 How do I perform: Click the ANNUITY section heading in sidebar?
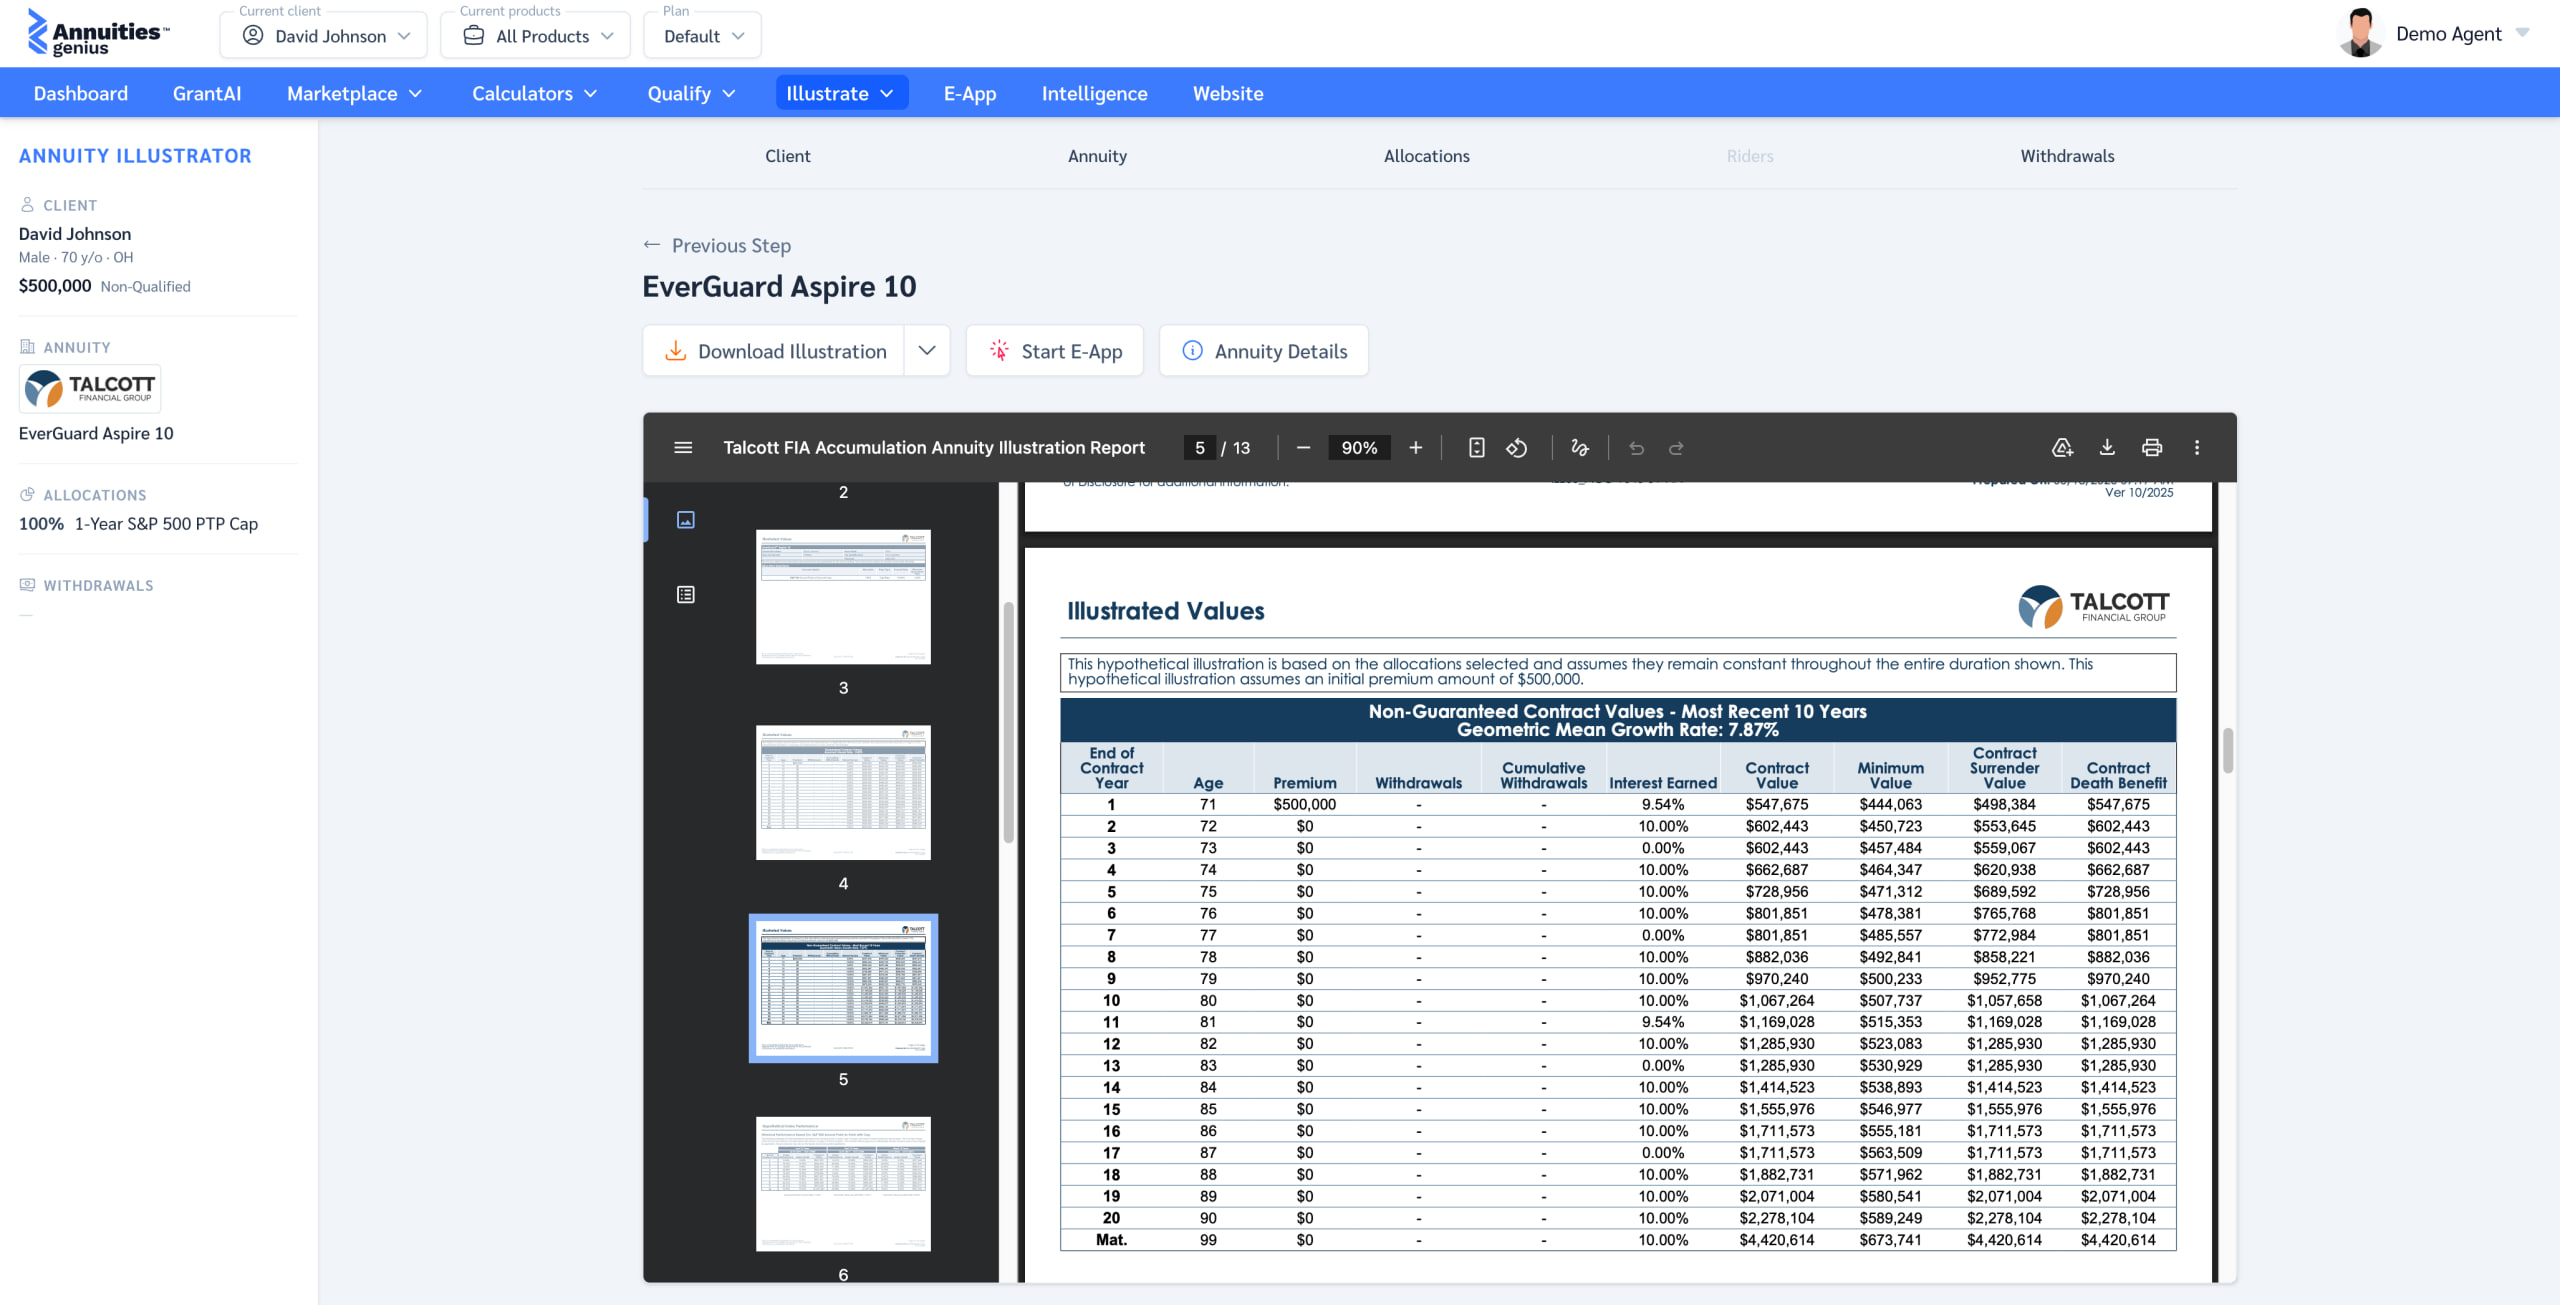77,347
